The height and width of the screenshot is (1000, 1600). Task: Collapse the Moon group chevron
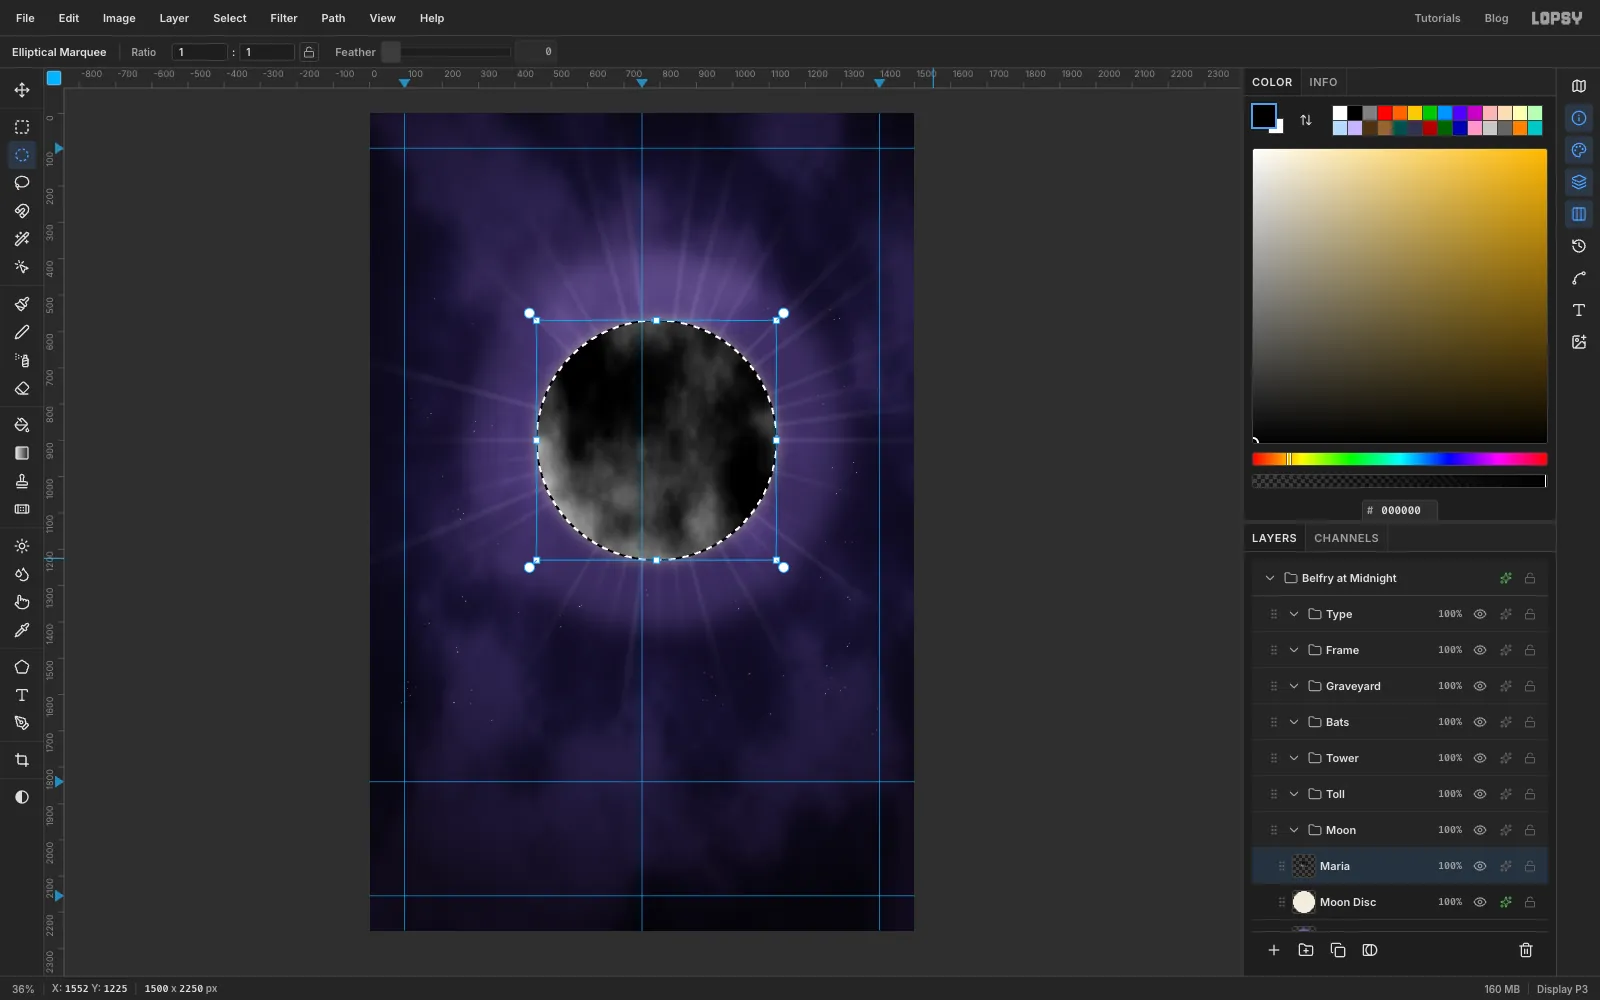click(1294, 830)
